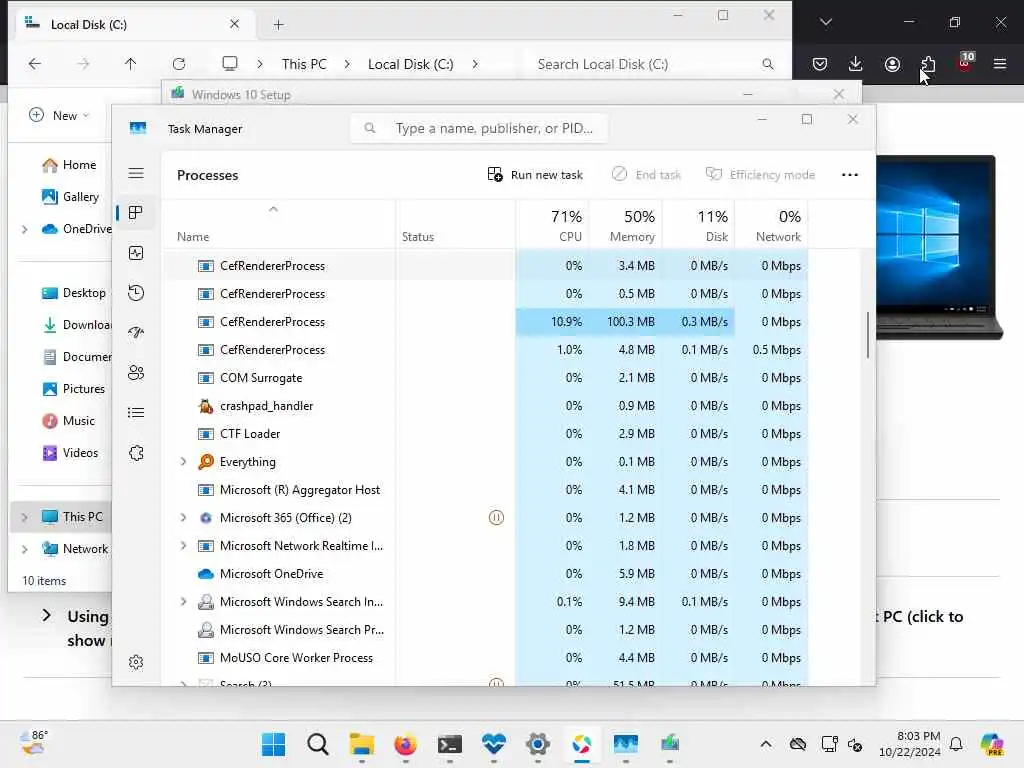Click Local Disk (C:) breadcrumb
The width and height of the screenshot is (1024, 768).
pos(410,64)
